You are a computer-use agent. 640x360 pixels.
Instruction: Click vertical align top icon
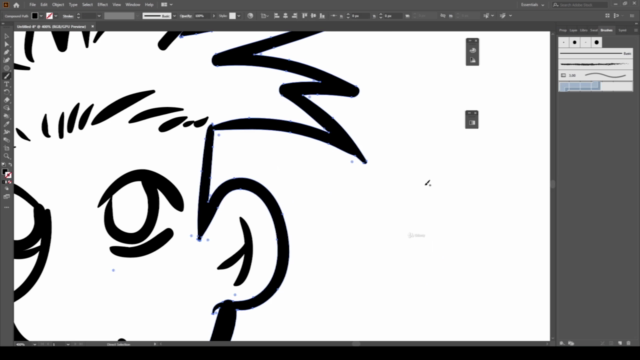[304, 16]
